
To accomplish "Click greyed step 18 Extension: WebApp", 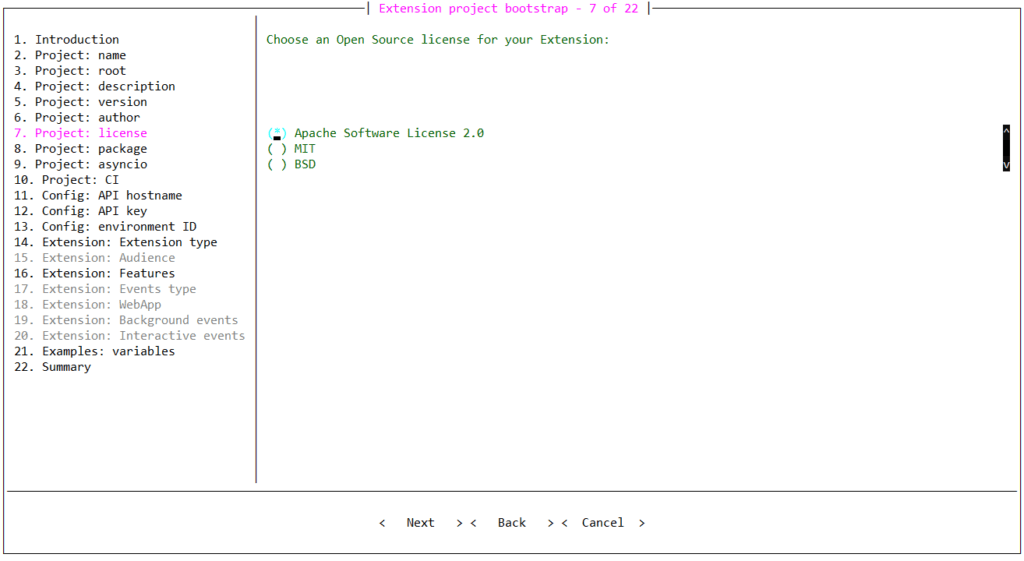I will (88, 305).
